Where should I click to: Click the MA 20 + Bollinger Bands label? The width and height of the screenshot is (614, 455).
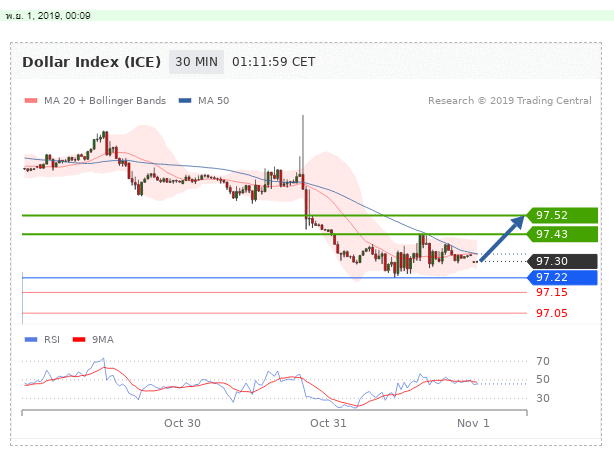point(105,101)
